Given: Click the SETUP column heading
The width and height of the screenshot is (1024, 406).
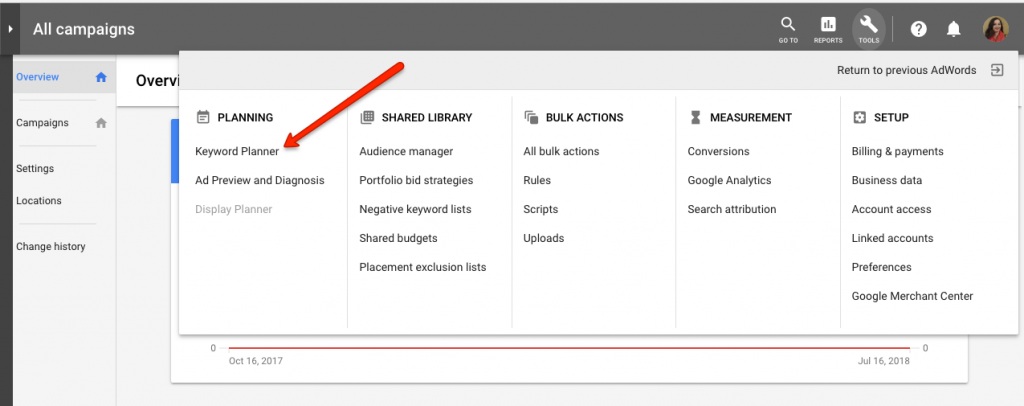Looking at the screenshot, I should (891, 117).
